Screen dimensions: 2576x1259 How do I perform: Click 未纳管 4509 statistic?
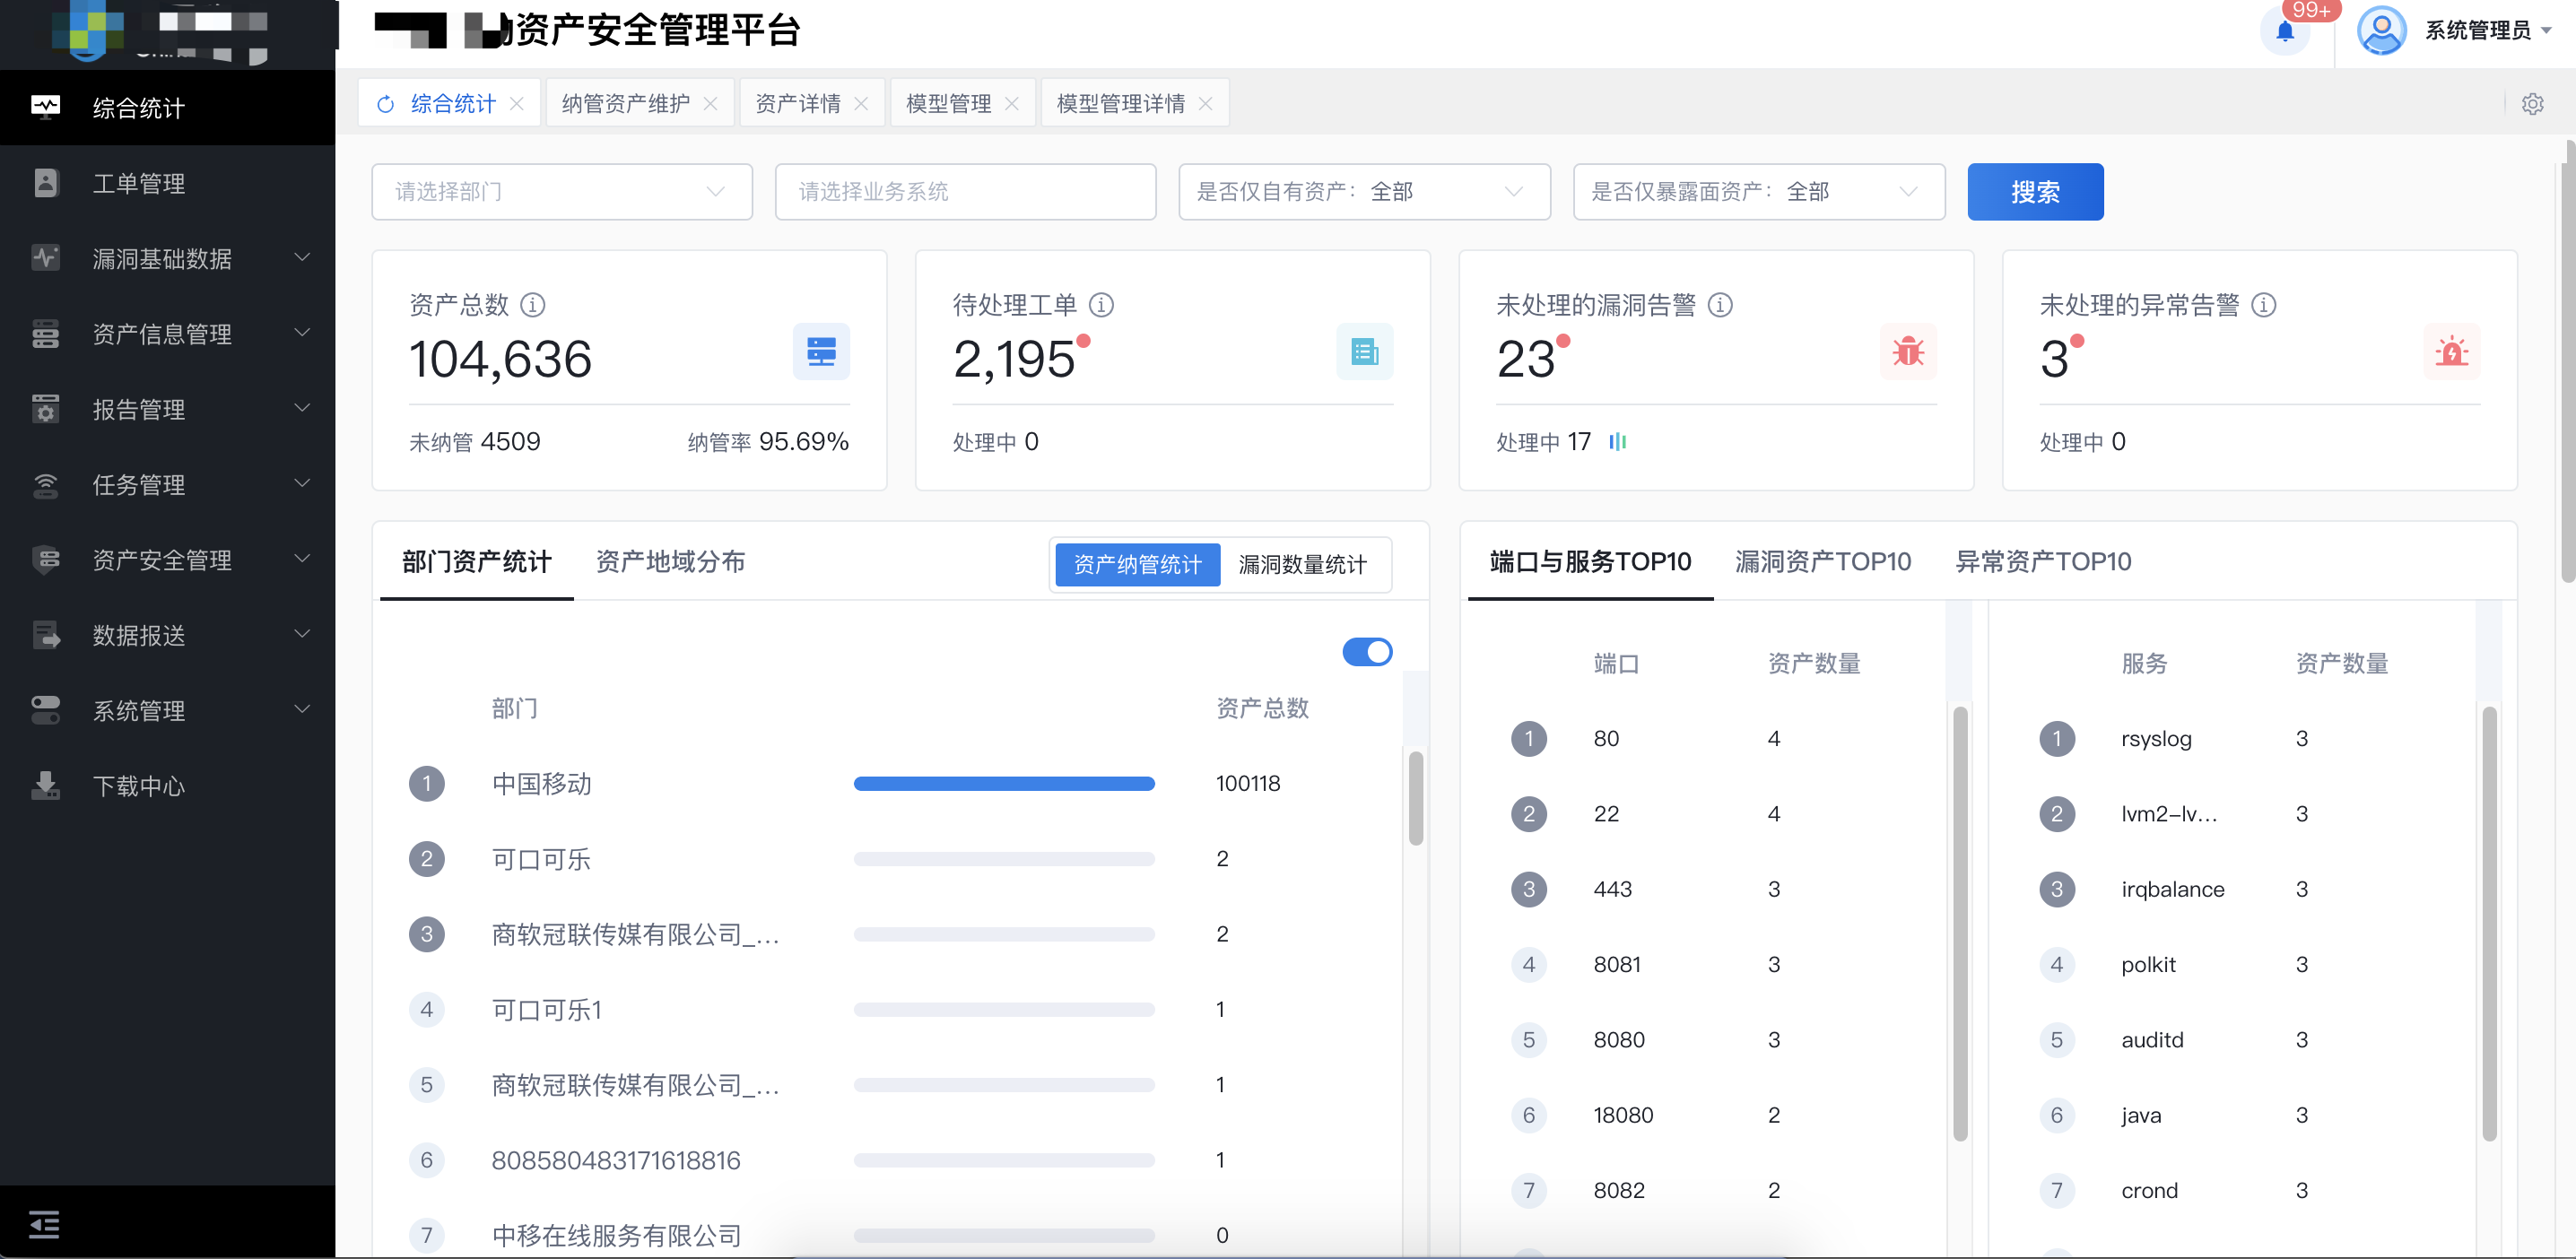[474, 442]
